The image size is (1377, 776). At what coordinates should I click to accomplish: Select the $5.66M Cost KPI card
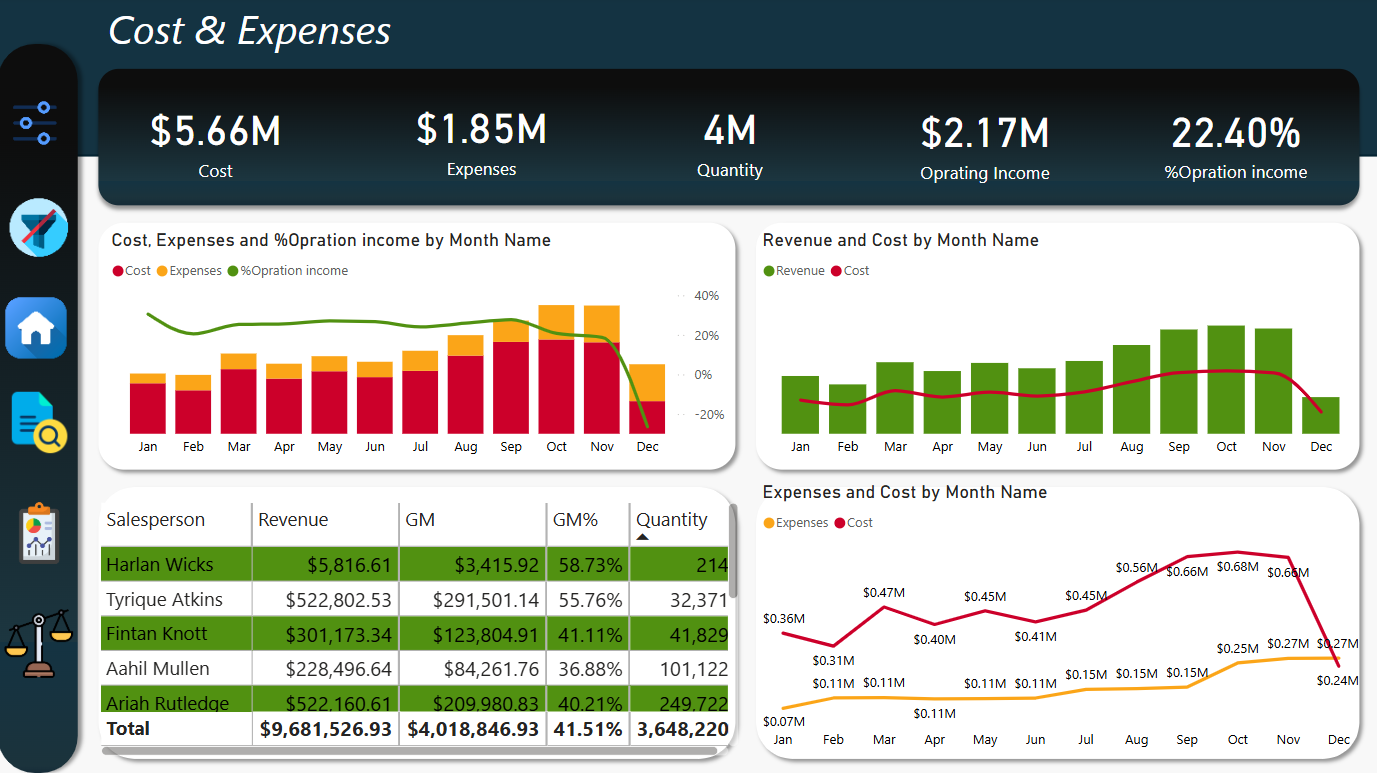click(x=215, y=145)
